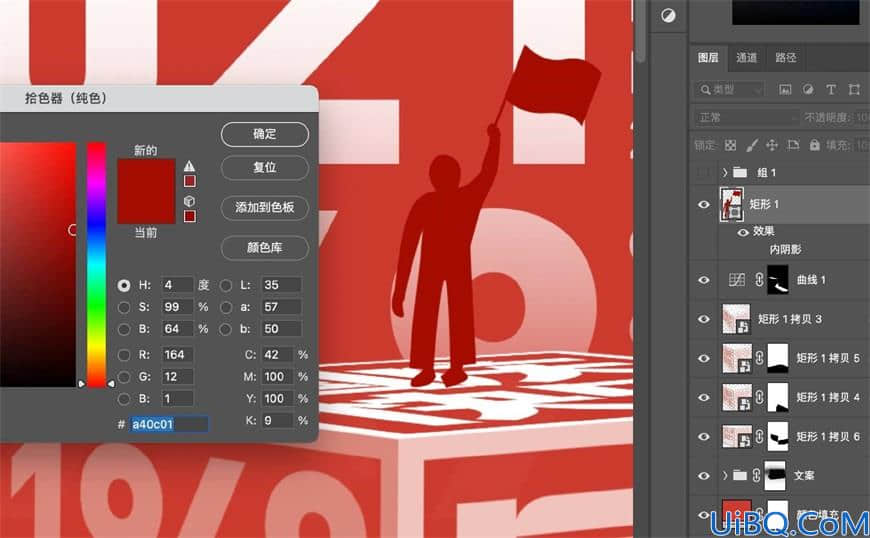The image size is (870, 538).
Task: Click prevent artboard auto-nesting lock icon
Action: [793, 145]
